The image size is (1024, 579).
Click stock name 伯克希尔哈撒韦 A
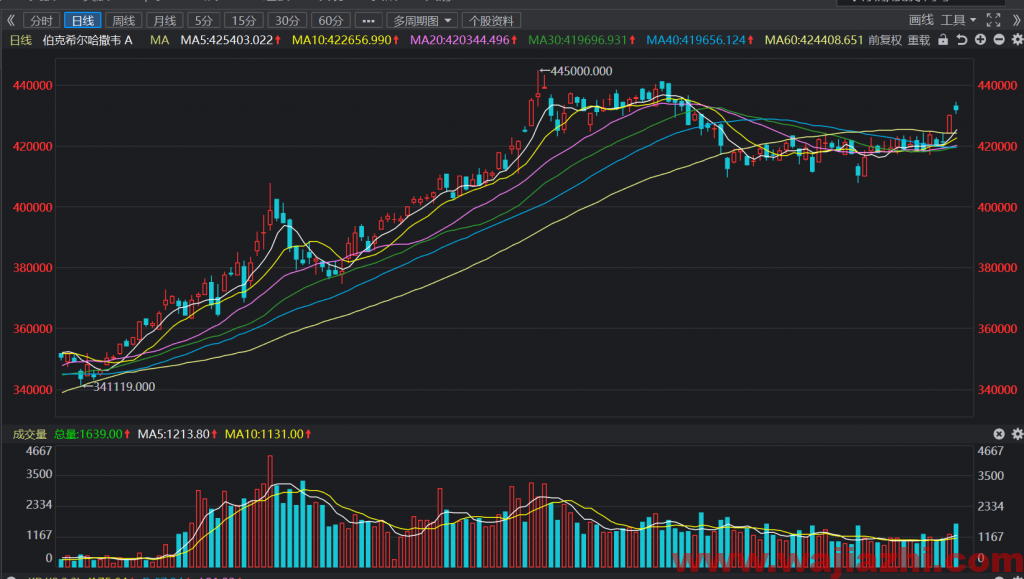88,40
